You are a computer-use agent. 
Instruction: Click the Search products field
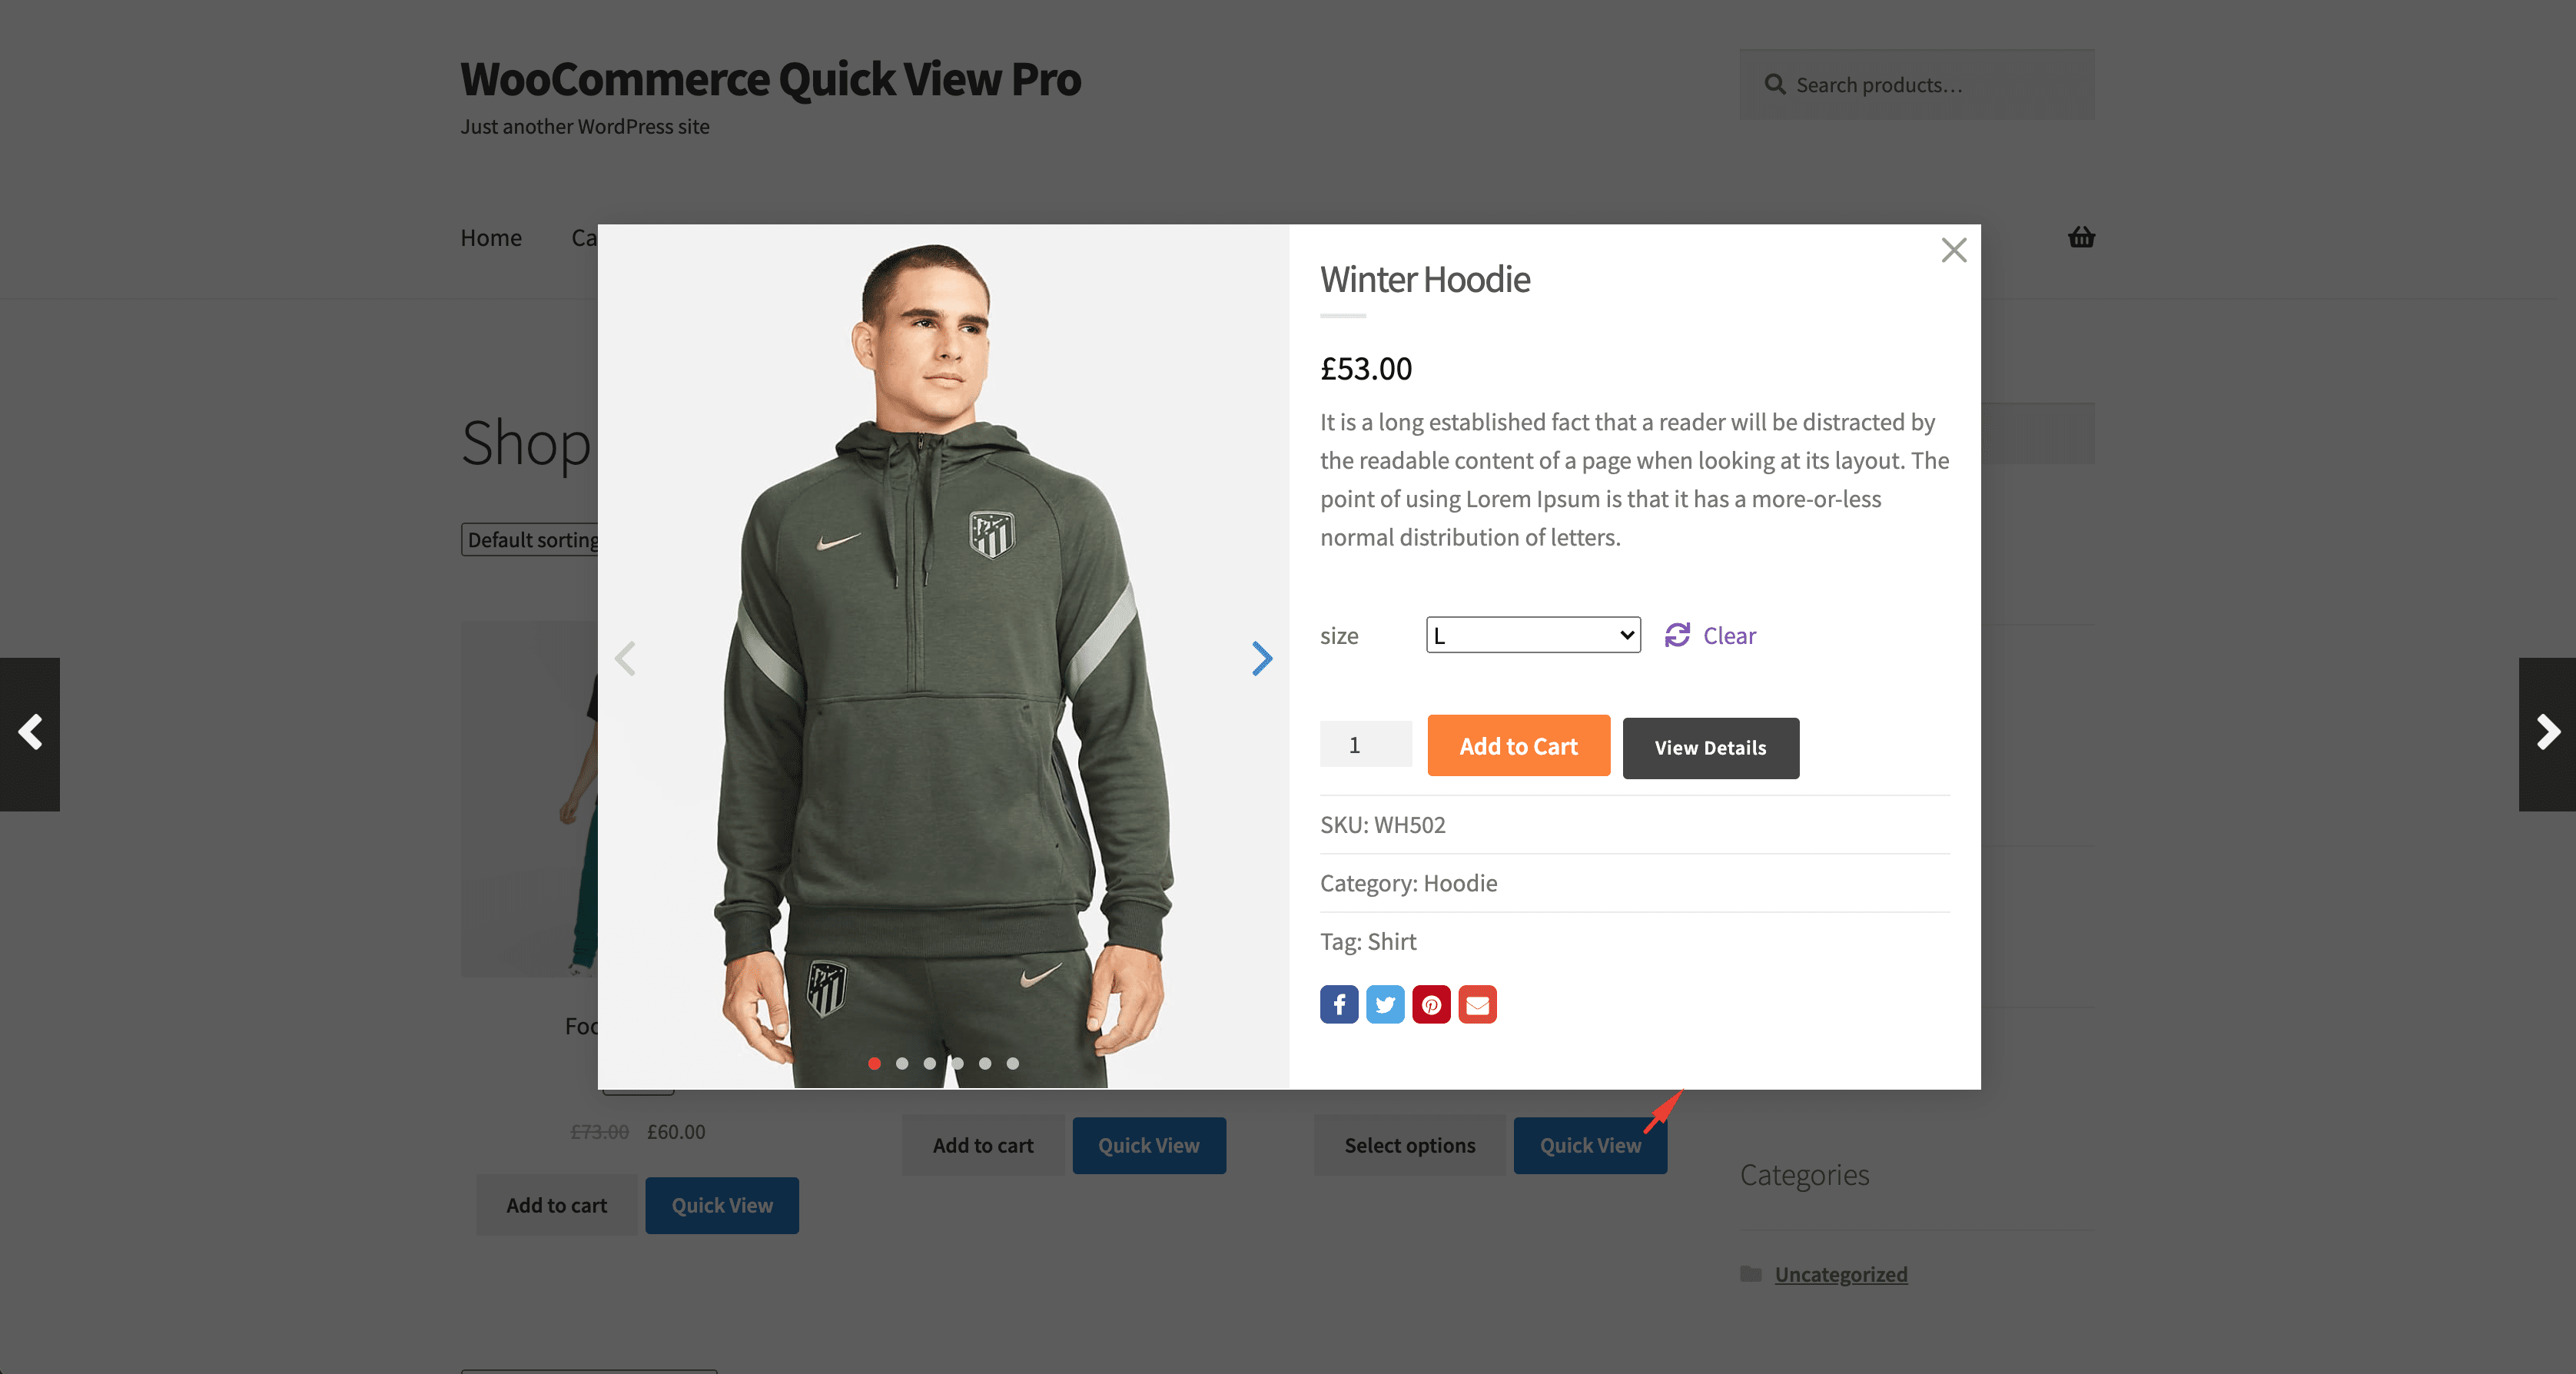1917,85
